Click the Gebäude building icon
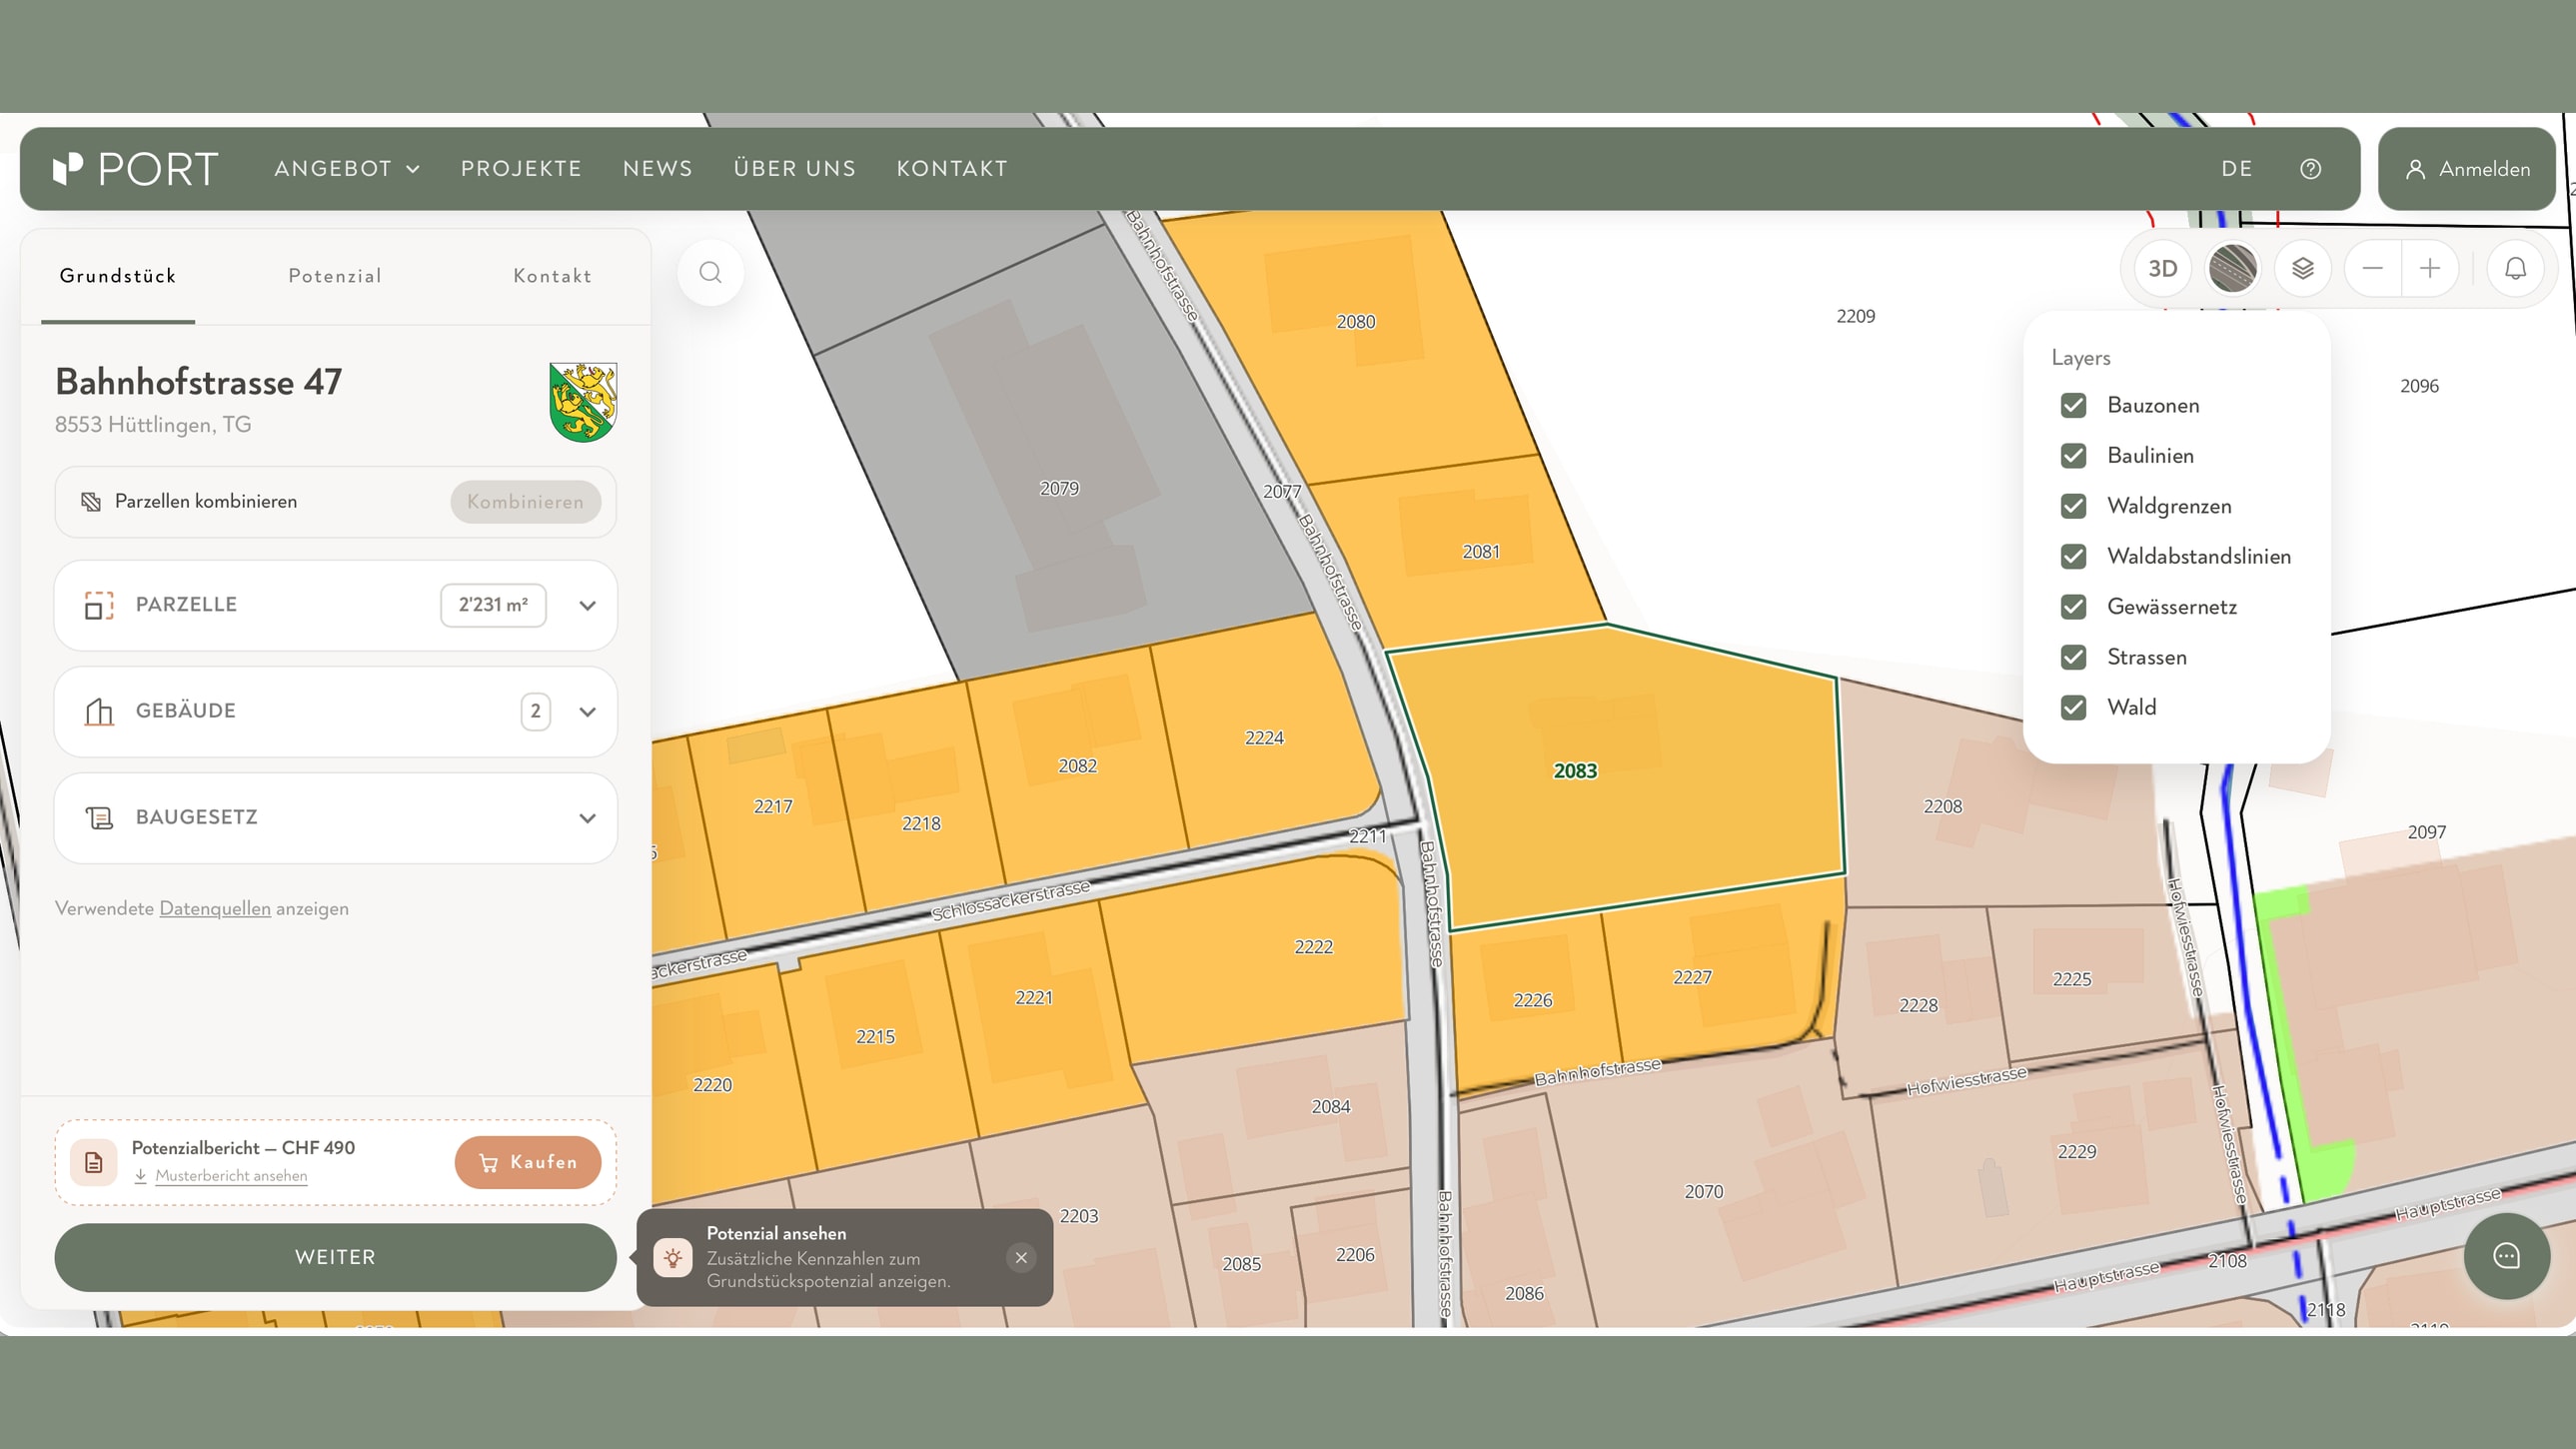 tap(99, 711)
